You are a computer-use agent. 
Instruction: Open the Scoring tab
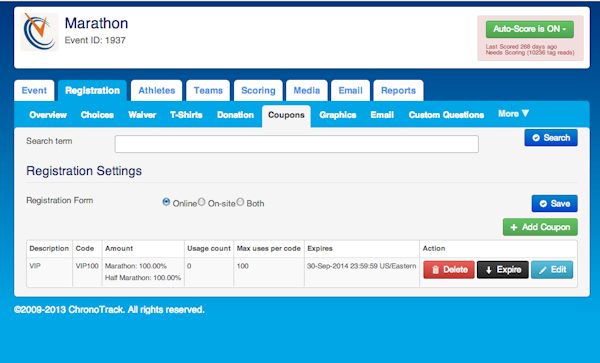pyautogui.click(x=258, y=91)
